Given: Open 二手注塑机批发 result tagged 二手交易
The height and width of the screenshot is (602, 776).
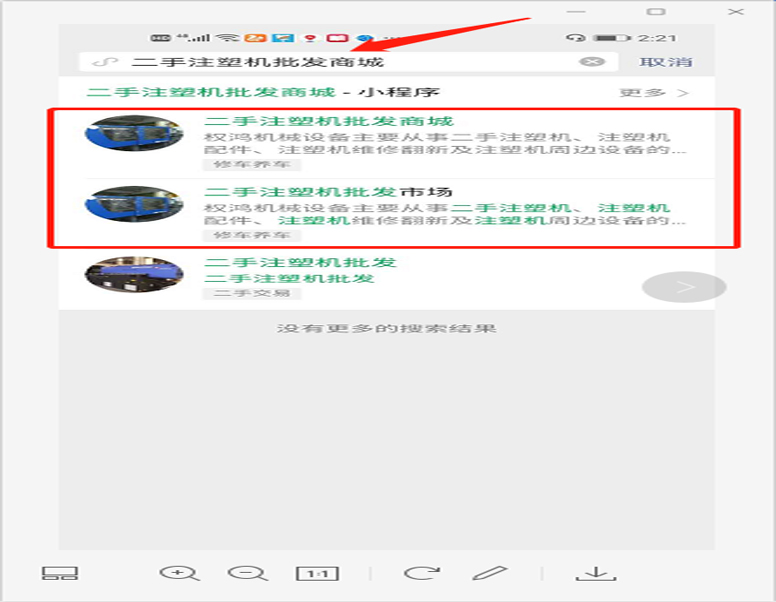Looking at the screenshot, I should [387, 278].
